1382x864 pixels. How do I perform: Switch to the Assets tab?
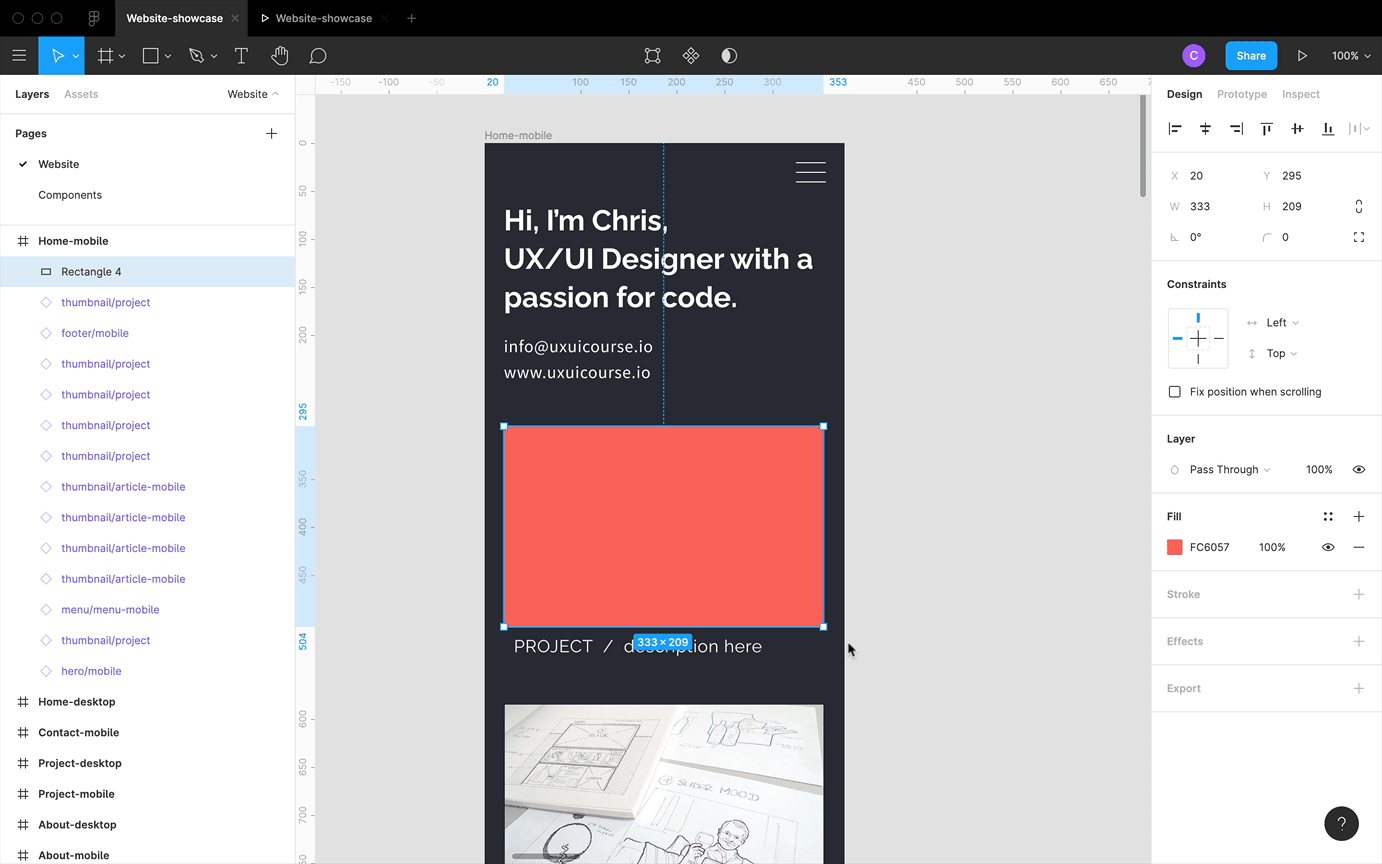81,94
